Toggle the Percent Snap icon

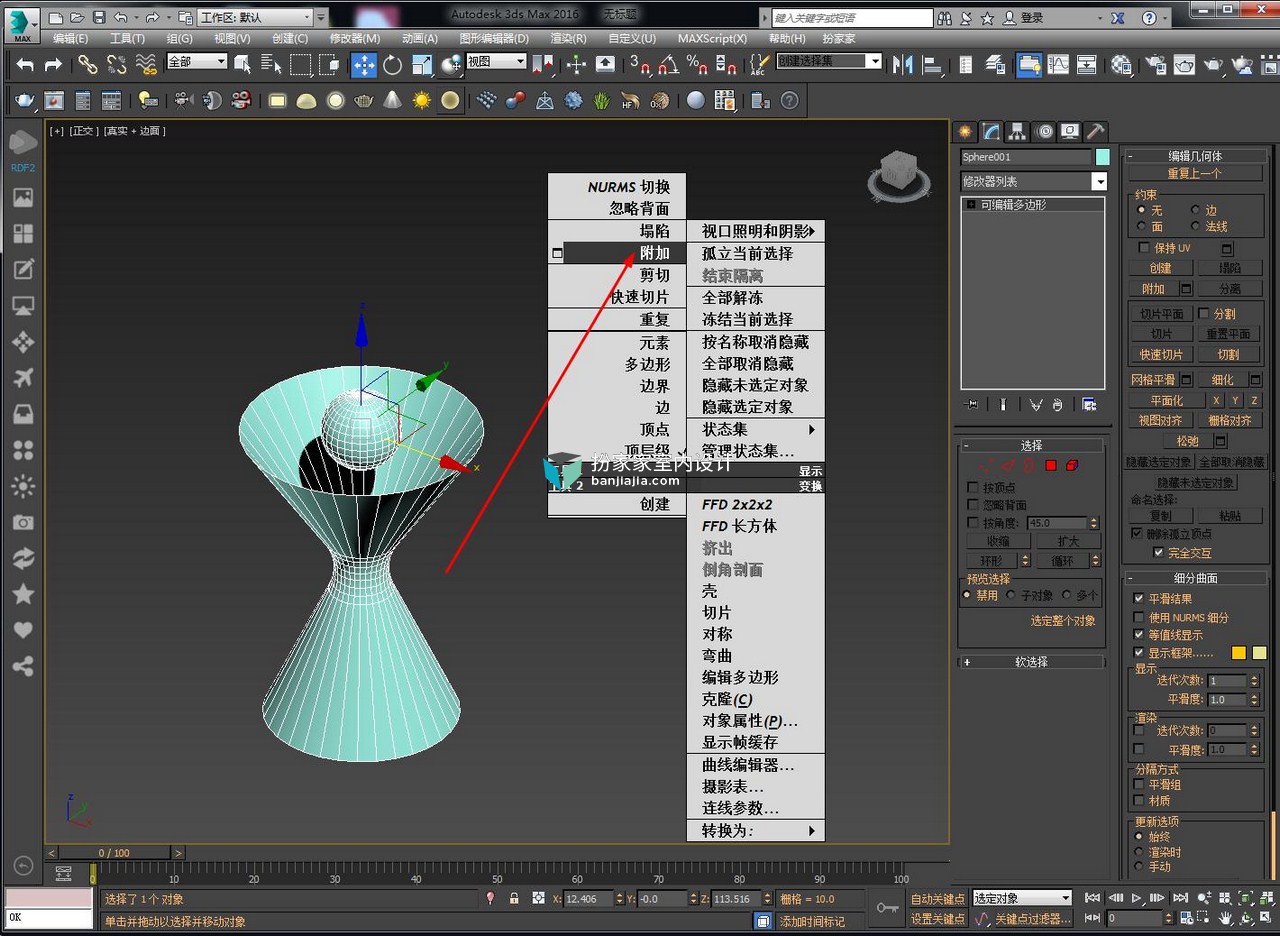click(x=697, y=64)
